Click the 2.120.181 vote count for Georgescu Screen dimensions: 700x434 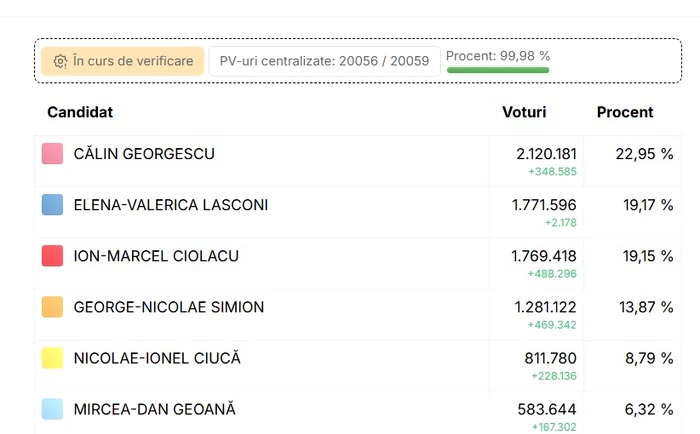pos(546,154)
